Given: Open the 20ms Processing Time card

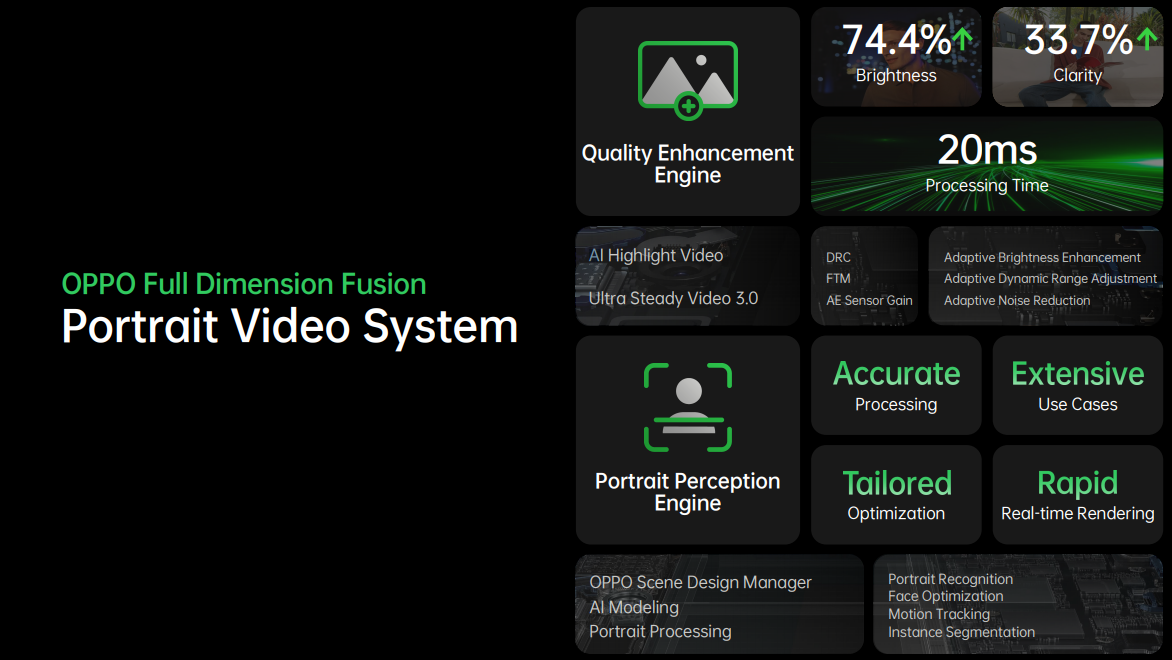Looking at the screenshot, I should coord(987,166).
